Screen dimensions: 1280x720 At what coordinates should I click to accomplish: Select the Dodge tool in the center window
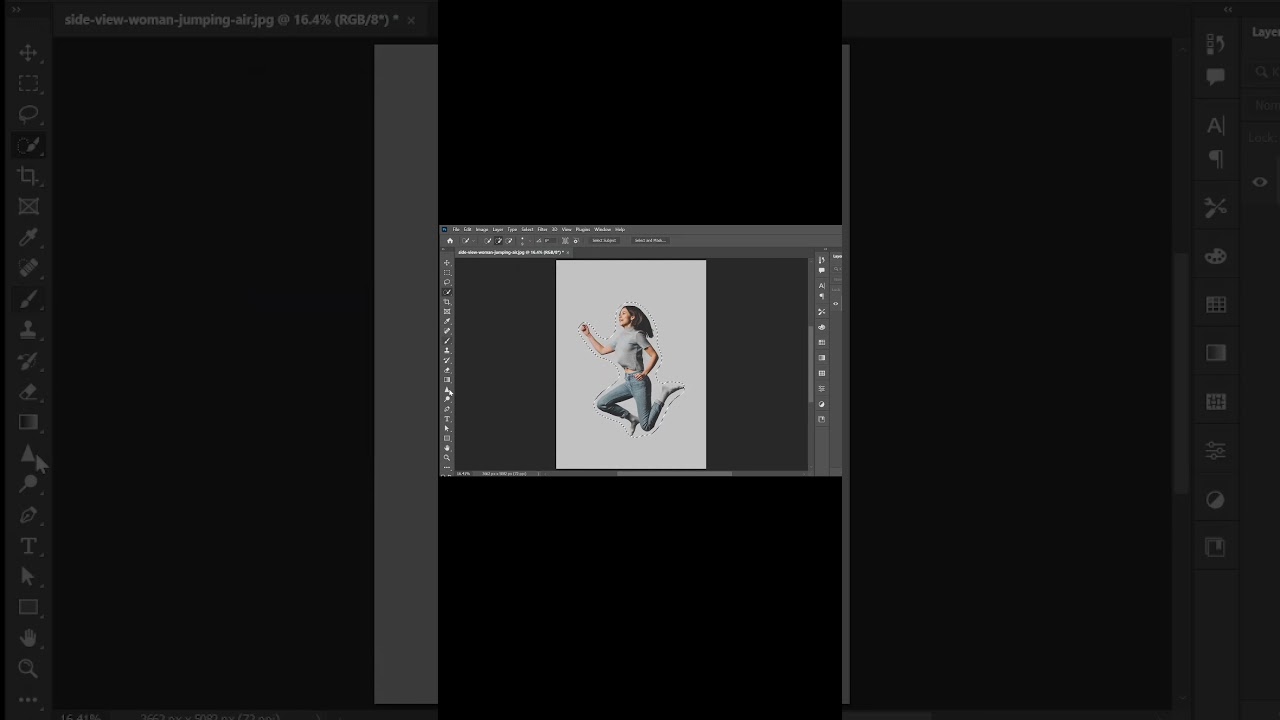pos(447,399)
